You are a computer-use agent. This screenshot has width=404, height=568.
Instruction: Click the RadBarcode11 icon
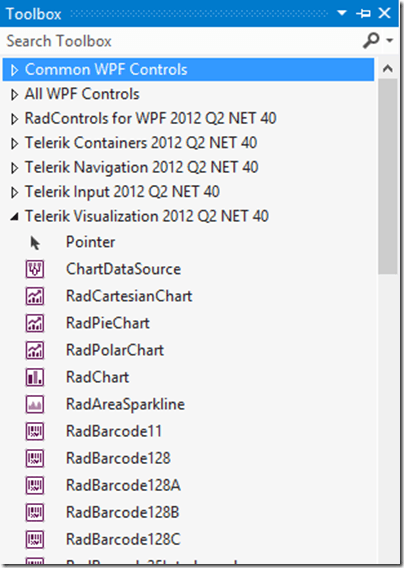[x=35, y=431]
